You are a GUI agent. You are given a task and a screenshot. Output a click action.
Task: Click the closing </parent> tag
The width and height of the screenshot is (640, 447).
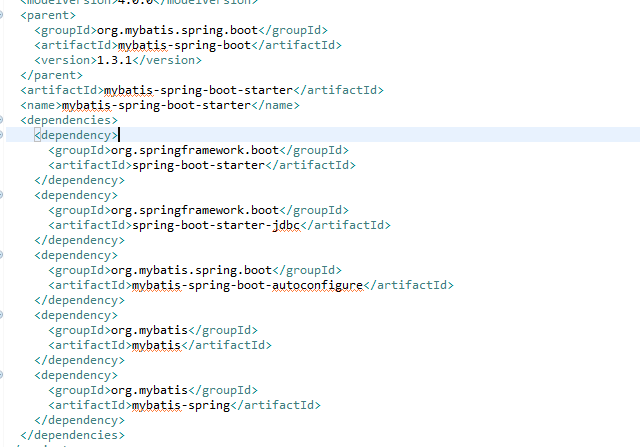tap(51, 76)
